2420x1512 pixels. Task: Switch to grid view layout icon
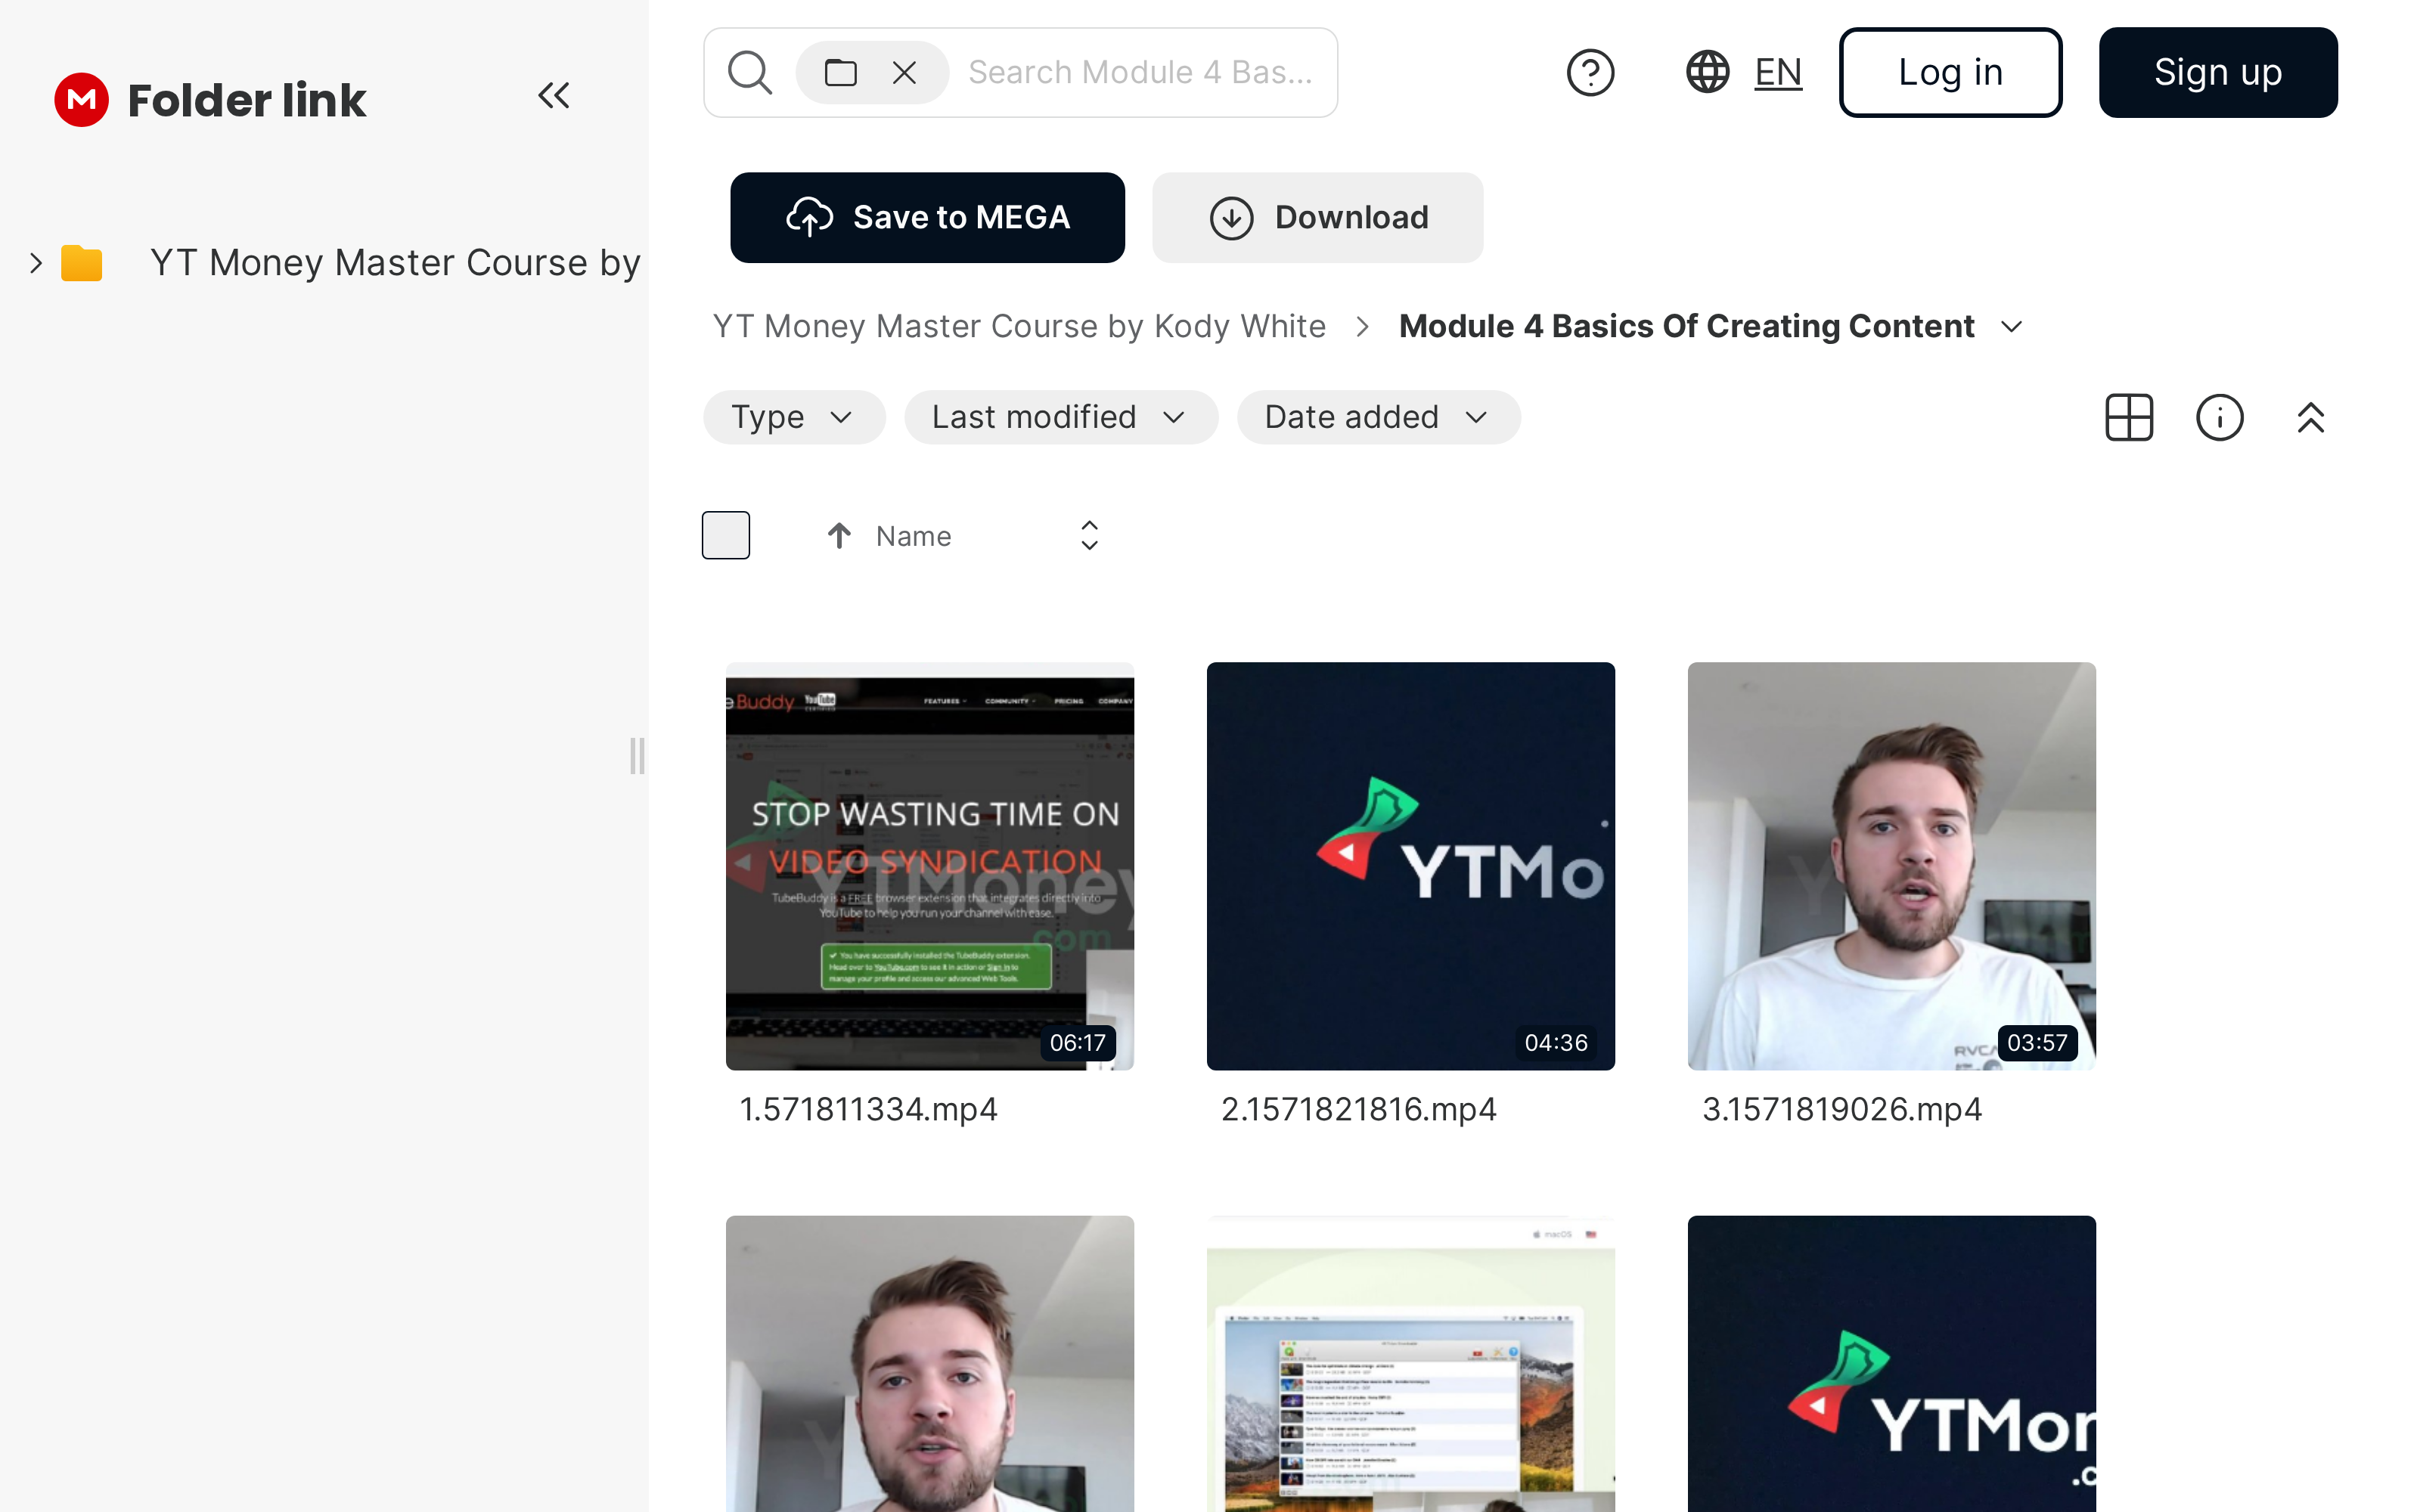point(2129,417)
